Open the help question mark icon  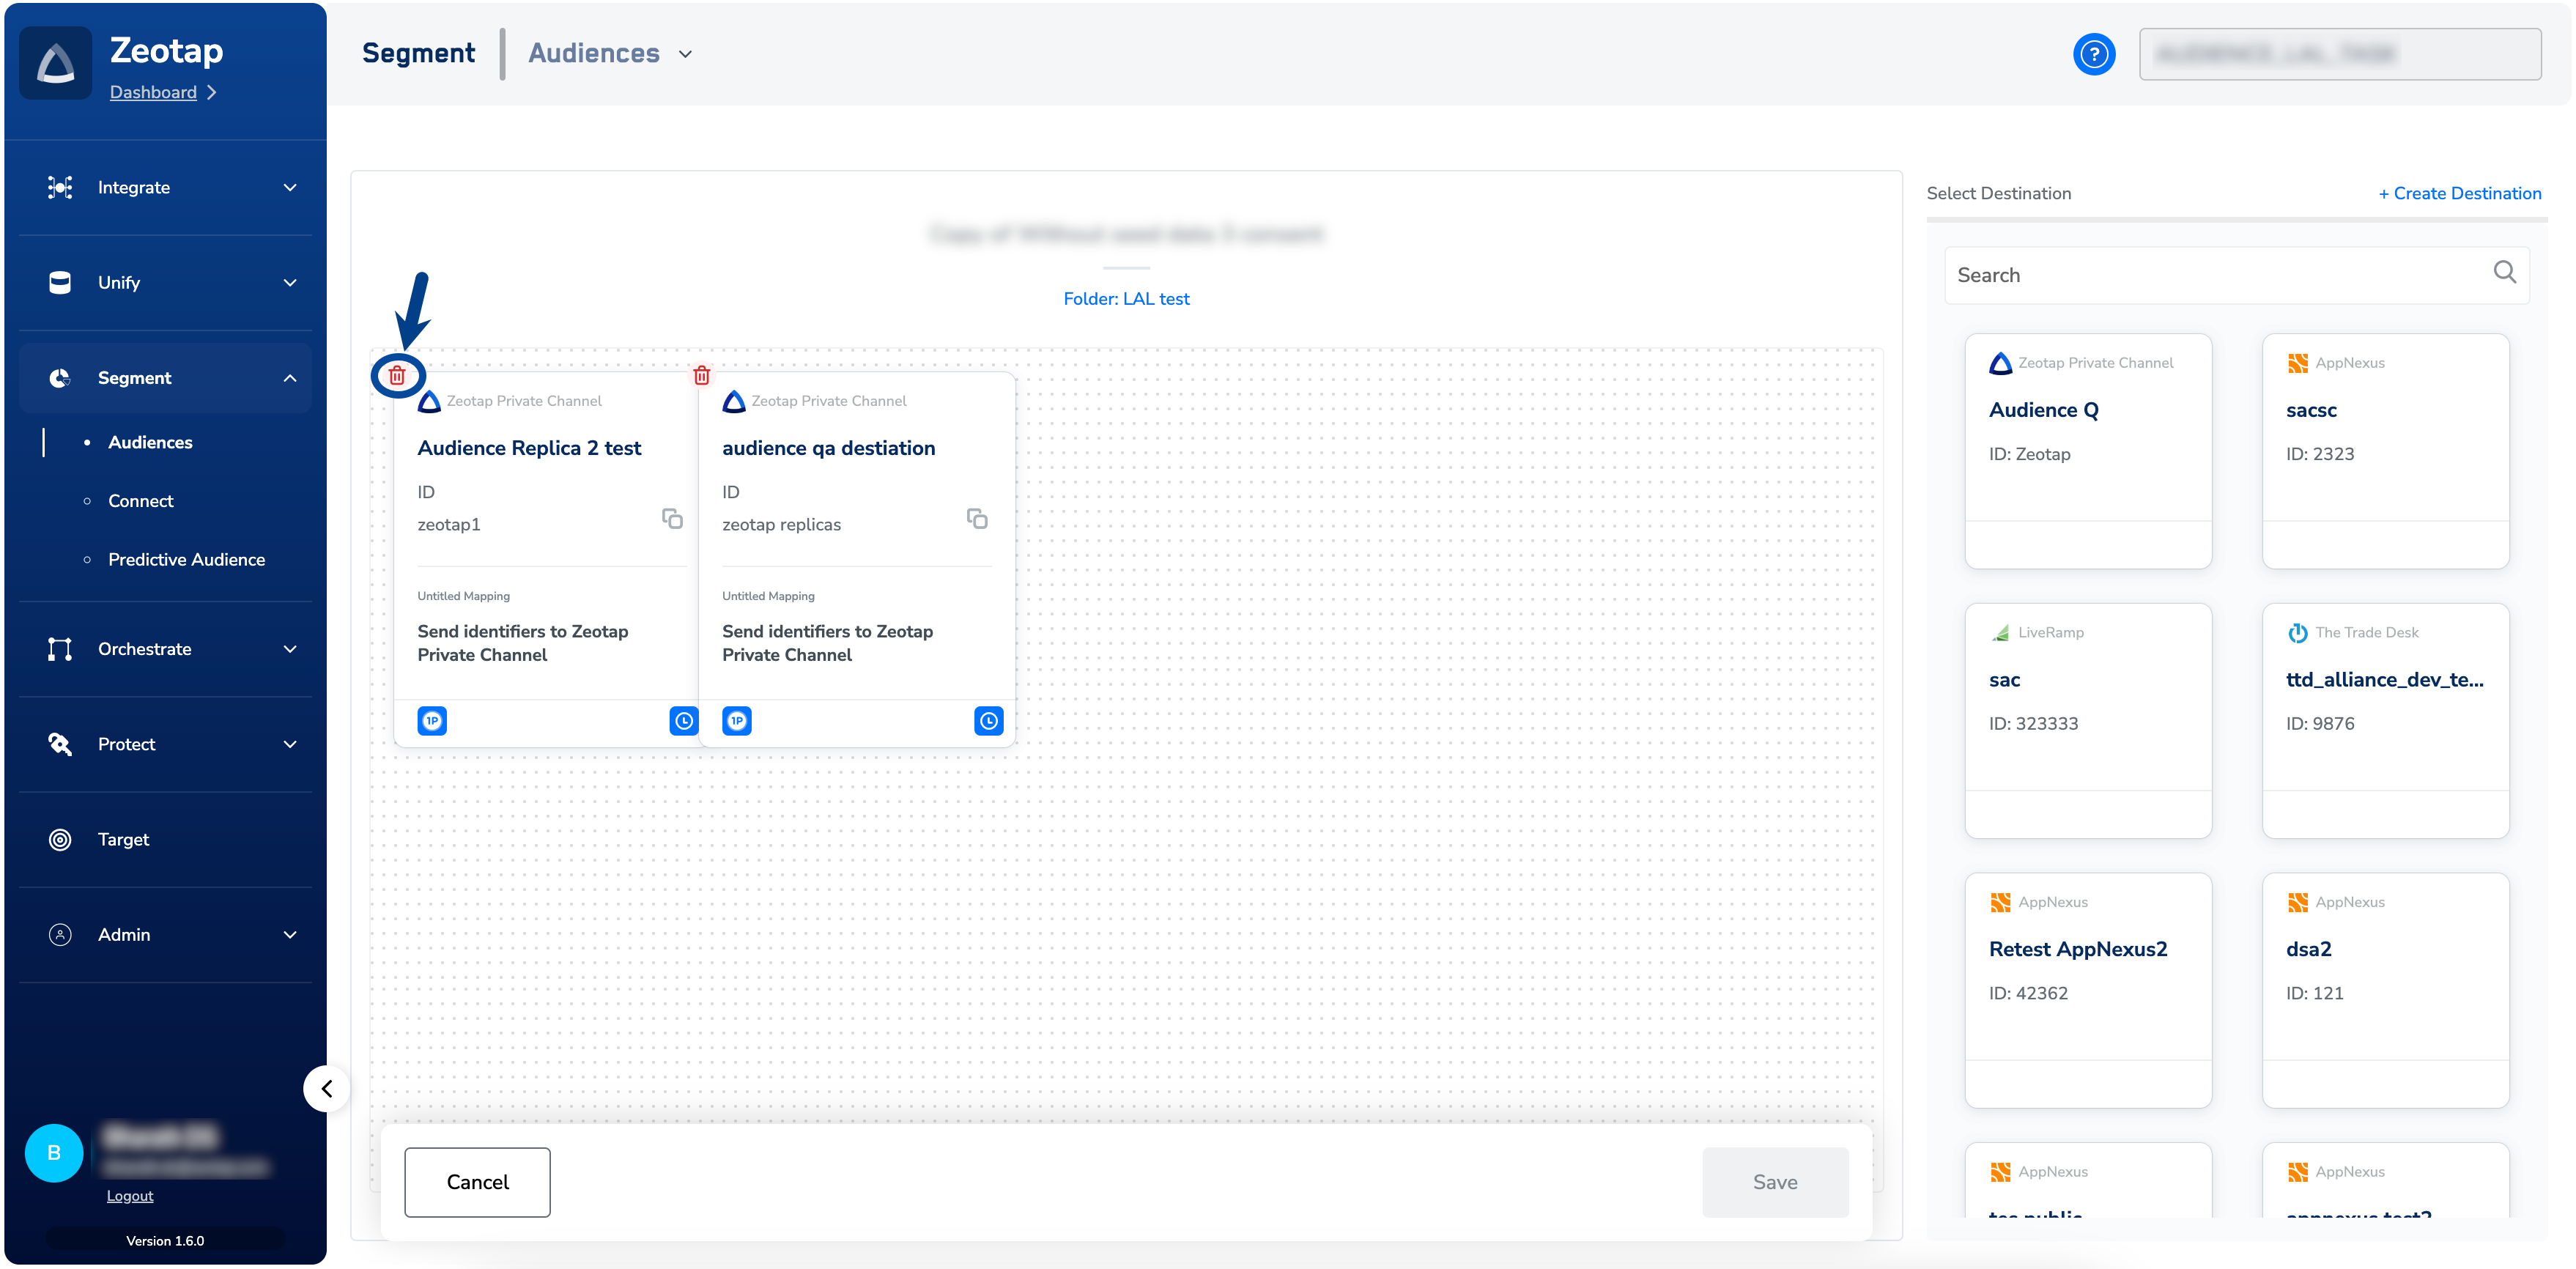pos(2093,54)
